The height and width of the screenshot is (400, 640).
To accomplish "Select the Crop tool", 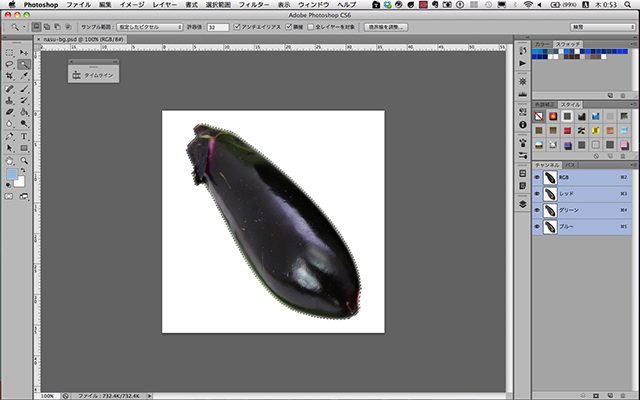I will coord(8,75).
